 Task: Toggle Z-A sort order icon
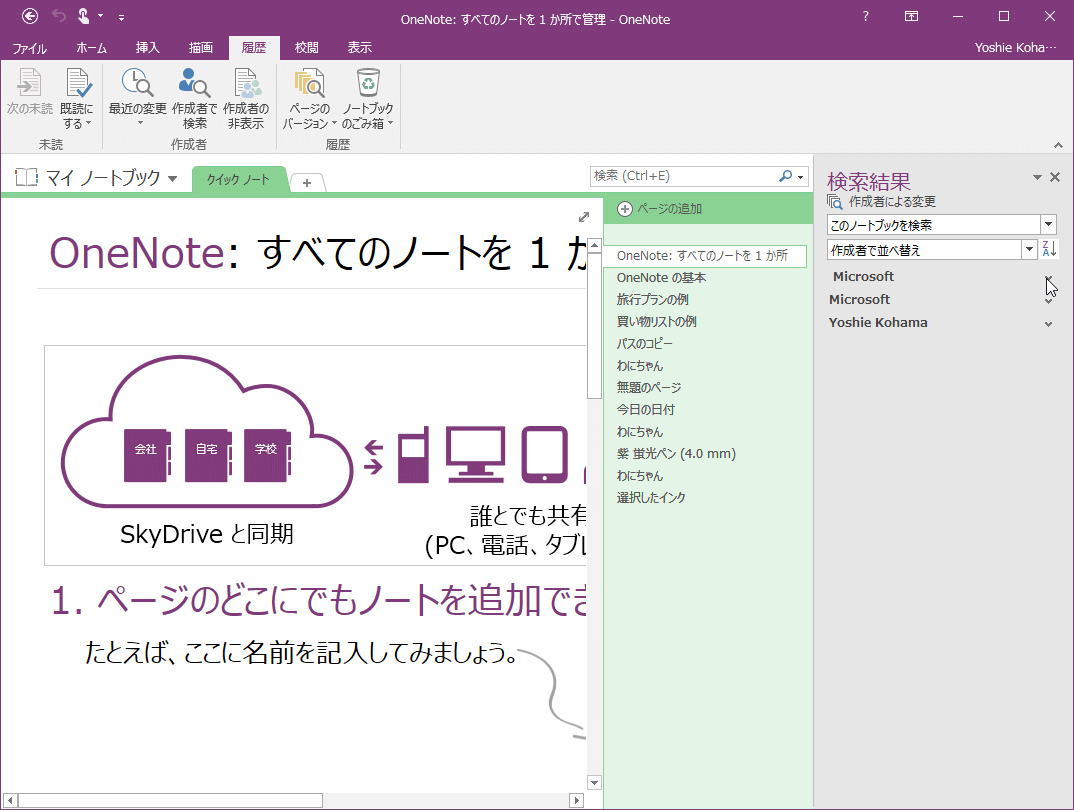[1049, 249]
